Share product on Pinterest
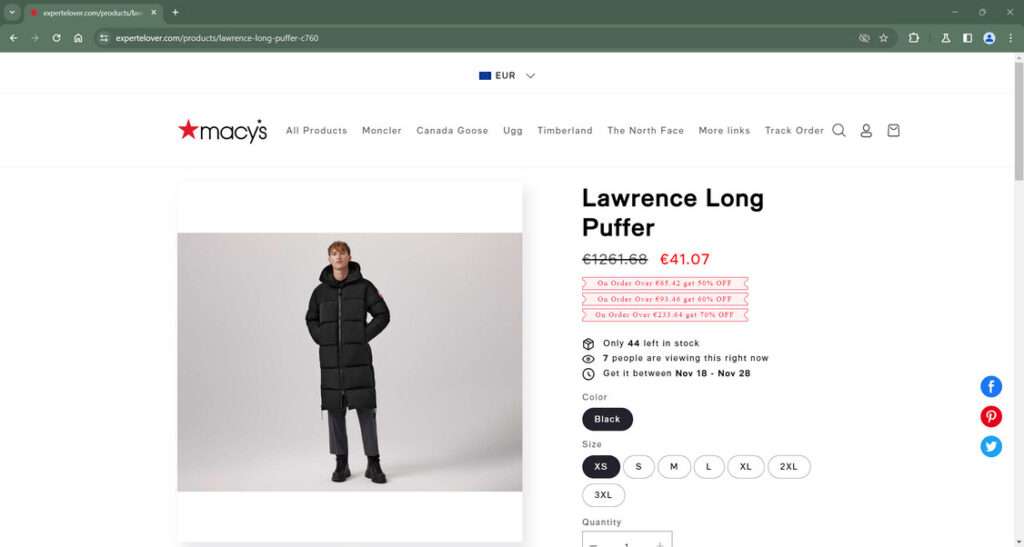Image resolution: width=1024 pixels, height=547 pixels. [x=991, y=417]
